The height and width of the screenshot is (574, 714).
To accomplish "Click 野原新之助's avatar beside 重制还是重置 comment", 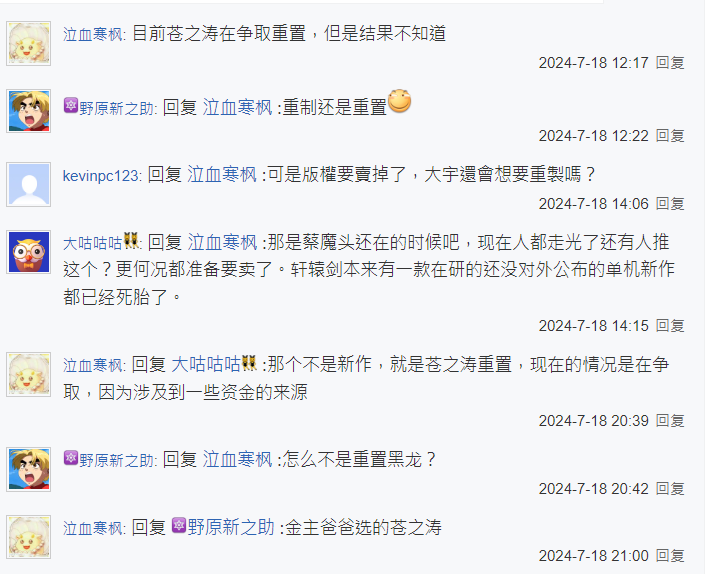I will (28, 111).
